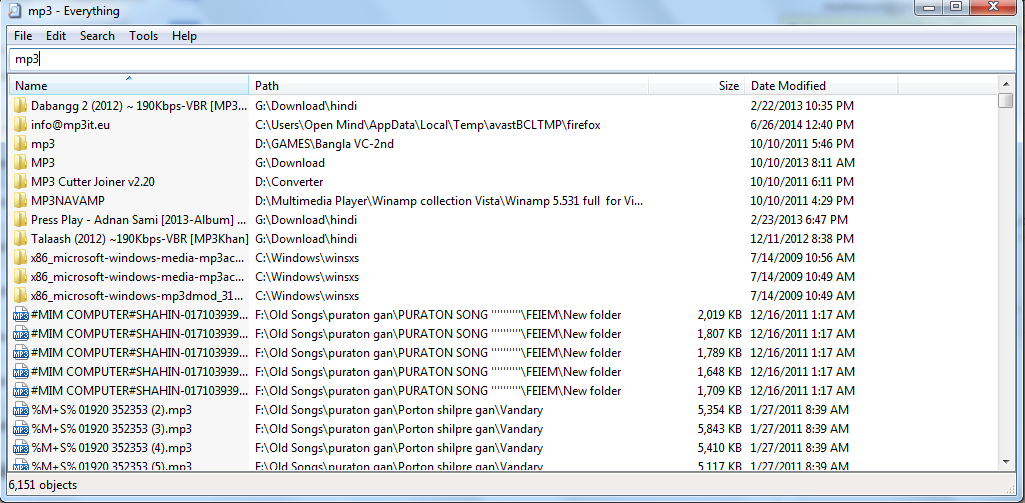Click MP3 file icon of the 1,648 KB row
This screenshot has width=1025, height=503.
(20, 372)
